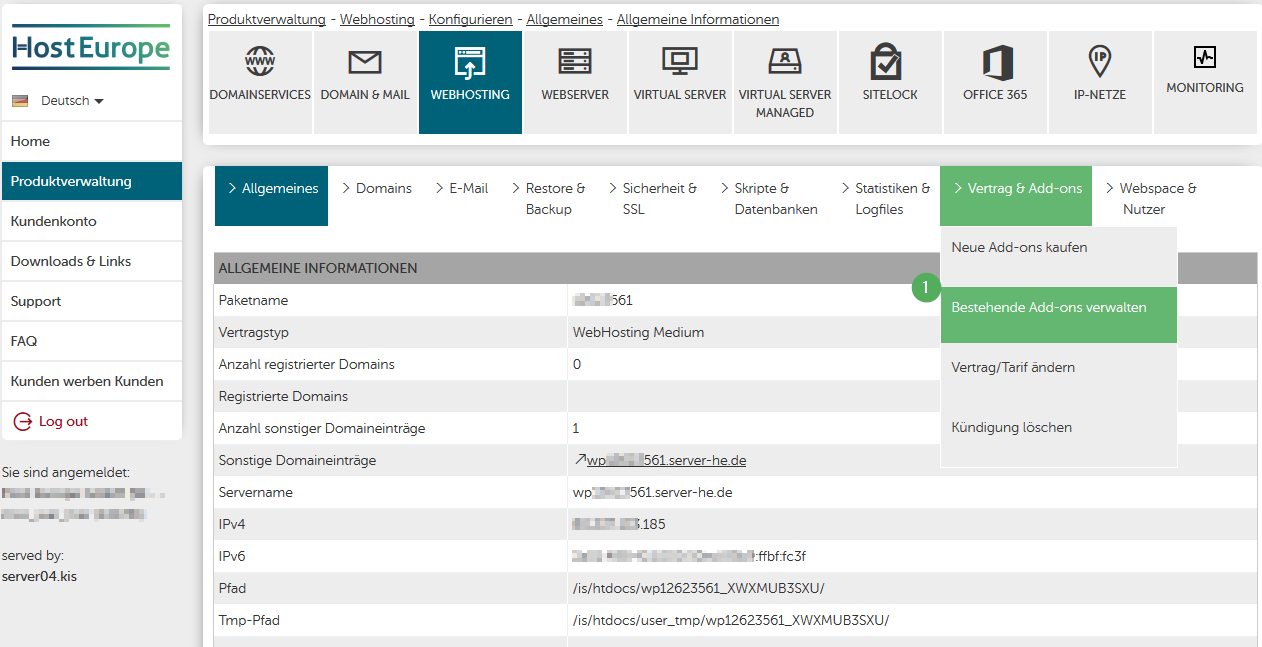Expand Restore & Backup submenu

(x=549, y=198)
